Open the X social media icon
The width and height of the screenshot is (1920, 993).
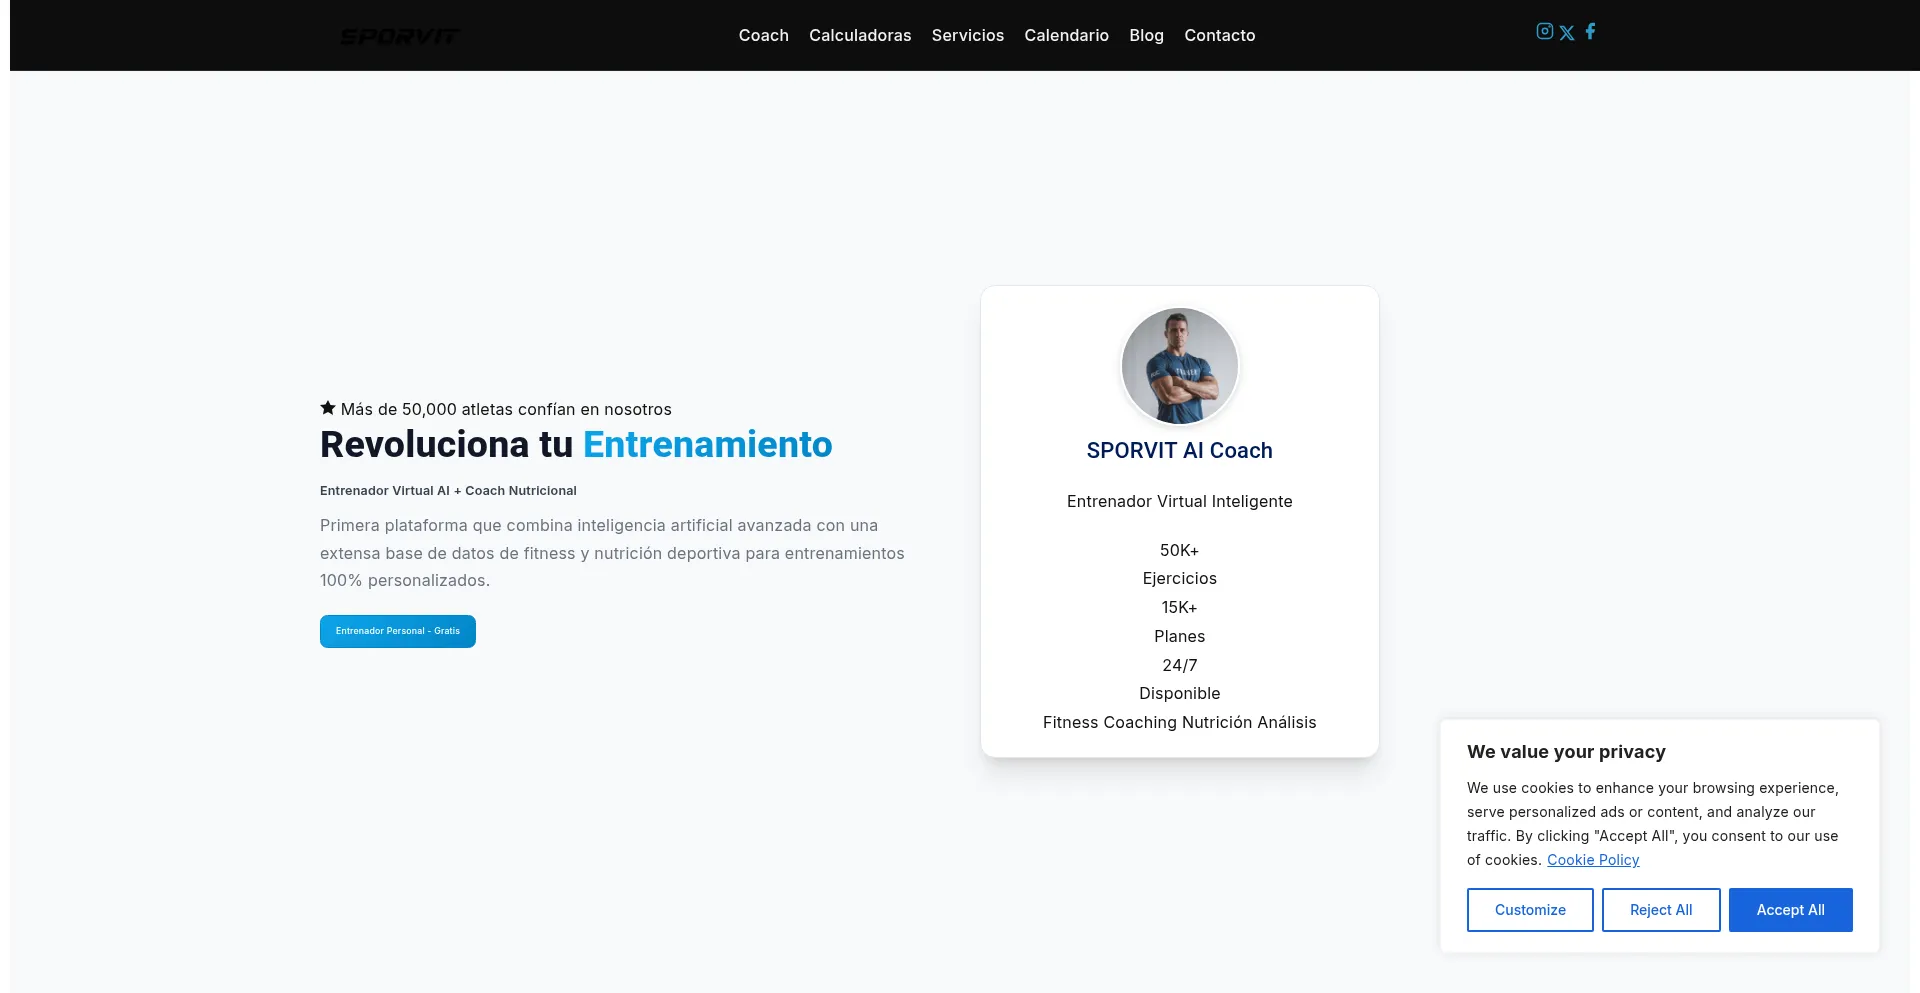[1567, 31]
